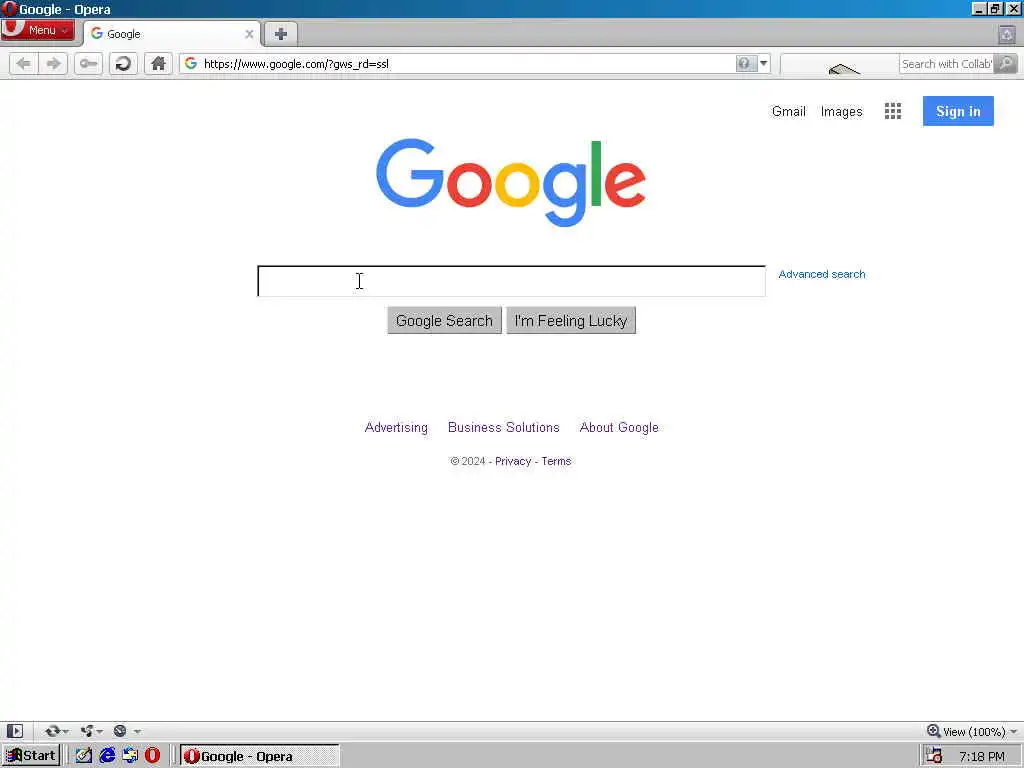The image size is (1024, 768).
Task: Open Images link
Action: coord(841,112)
